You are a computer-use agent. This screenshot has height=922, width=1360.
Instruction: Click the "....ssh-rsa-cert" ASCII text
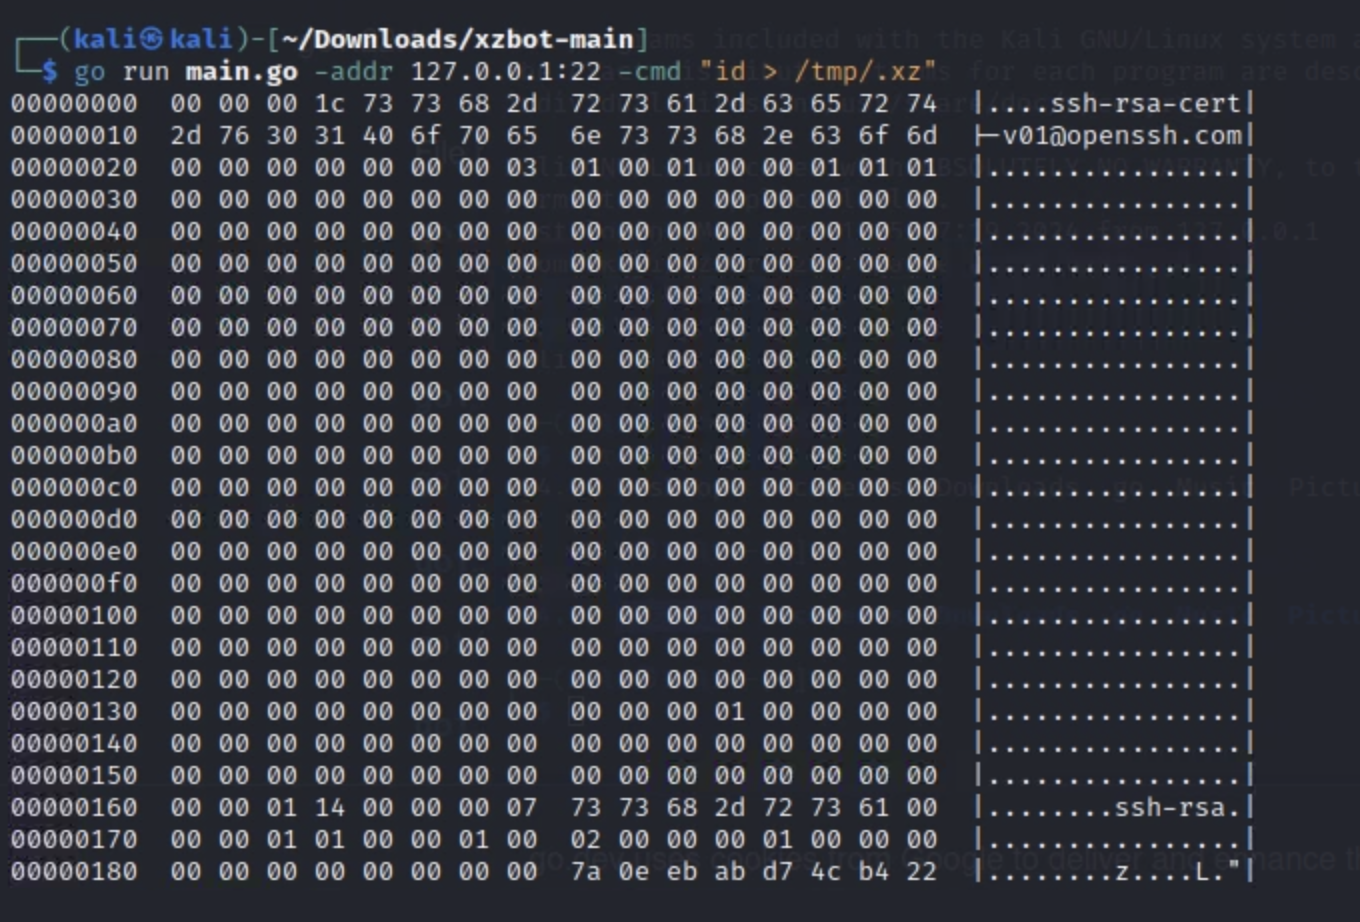tap(1114, 104)
